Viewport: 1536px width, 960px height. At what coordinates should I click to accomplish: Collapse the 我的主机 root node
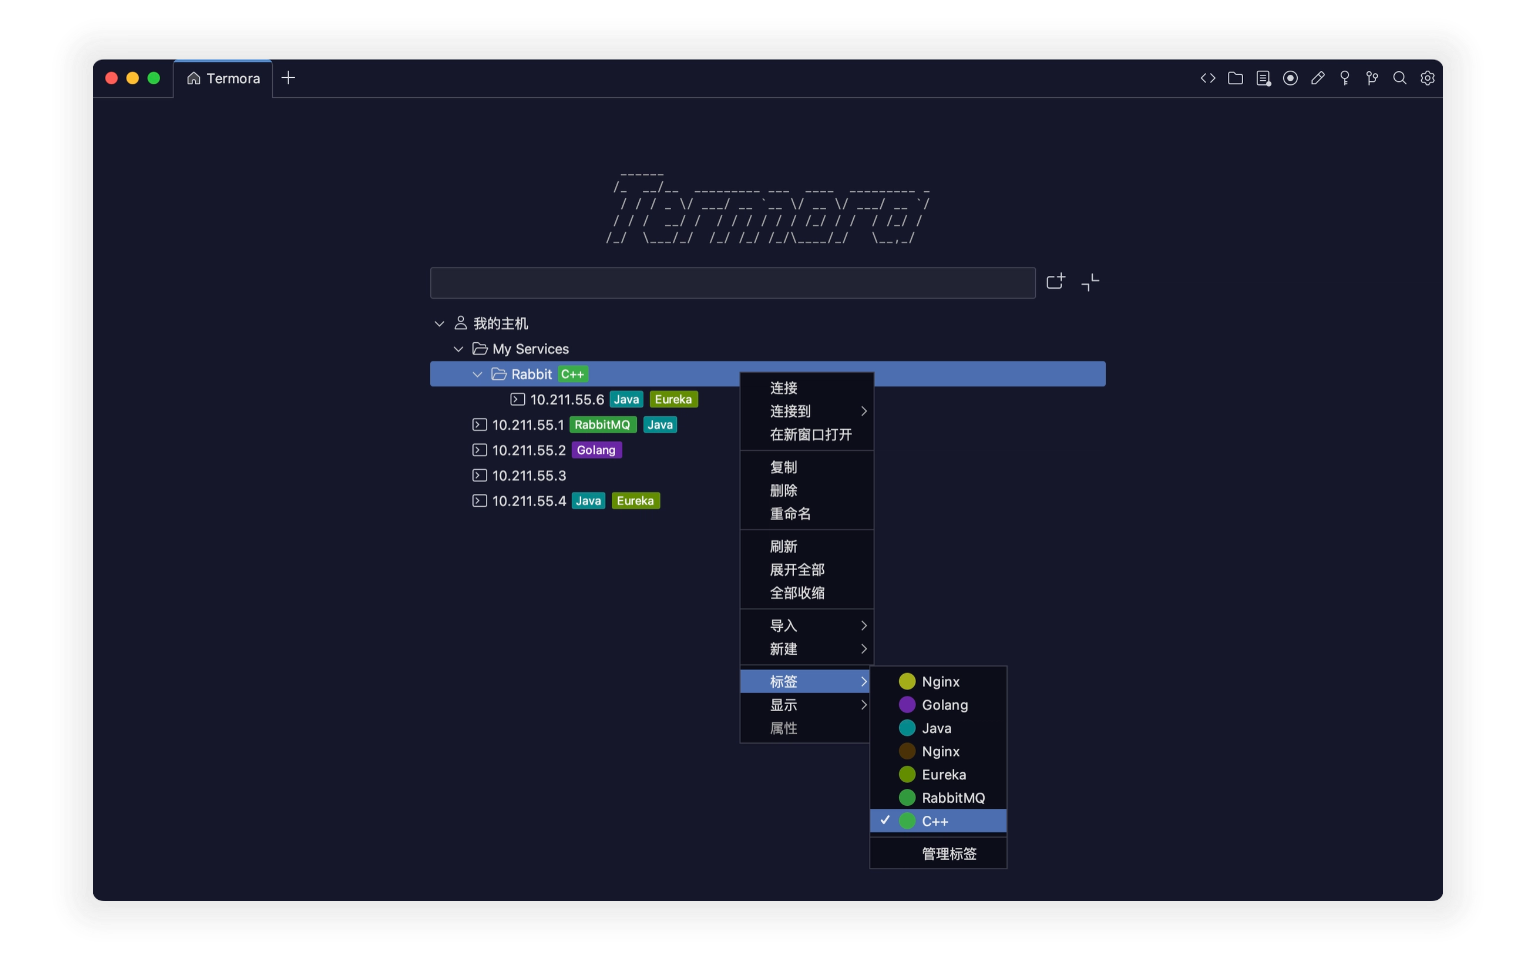point(439,324)
